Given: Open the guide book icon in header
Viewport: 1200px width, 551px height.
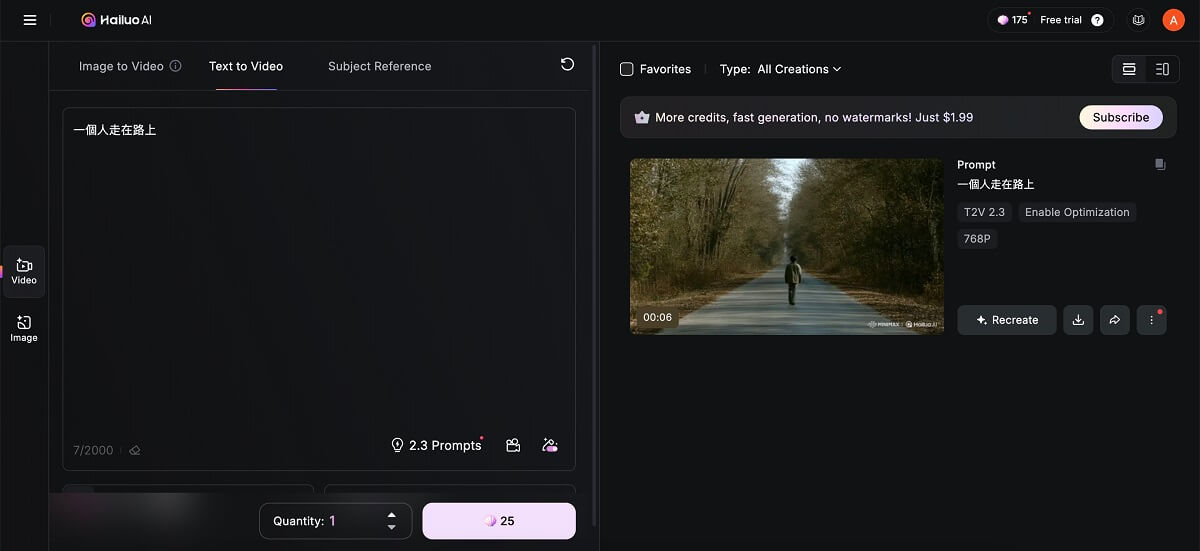Looking at the screenshot, I should click(x=1138, y=20).
